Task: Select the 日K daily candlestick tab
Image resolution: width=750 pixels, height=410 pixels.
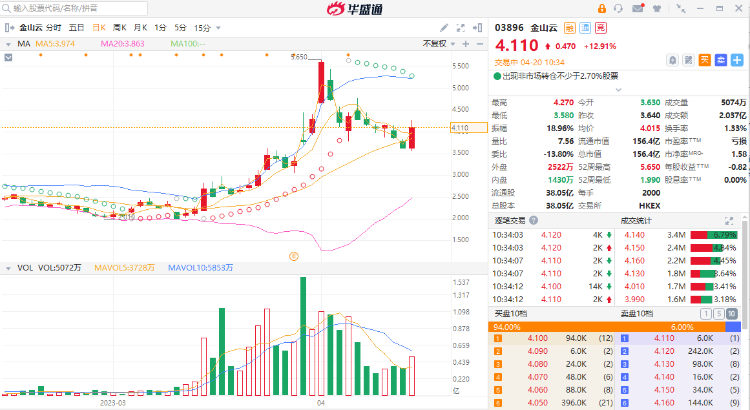Action: pos(99,28)
